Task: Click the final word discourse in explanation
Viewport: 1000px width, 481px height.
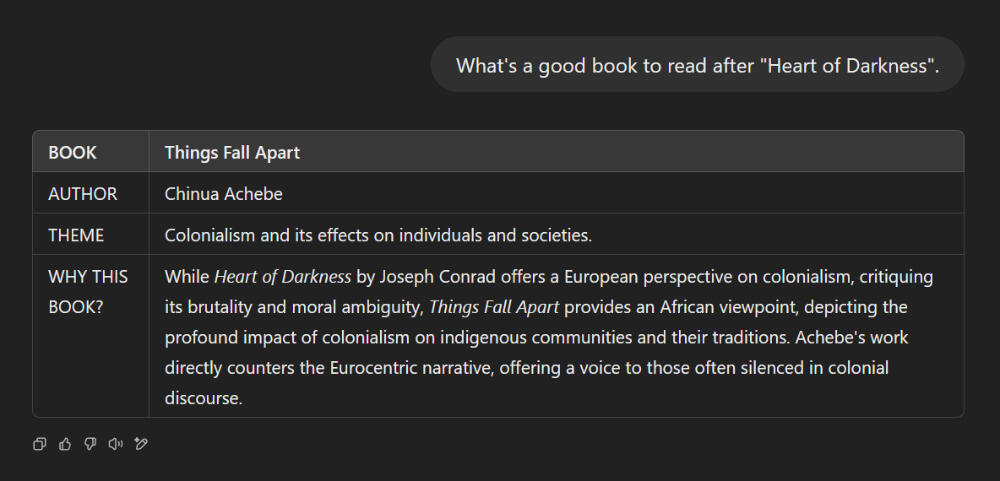Action: pyautogui.click(x=203, y=398)
